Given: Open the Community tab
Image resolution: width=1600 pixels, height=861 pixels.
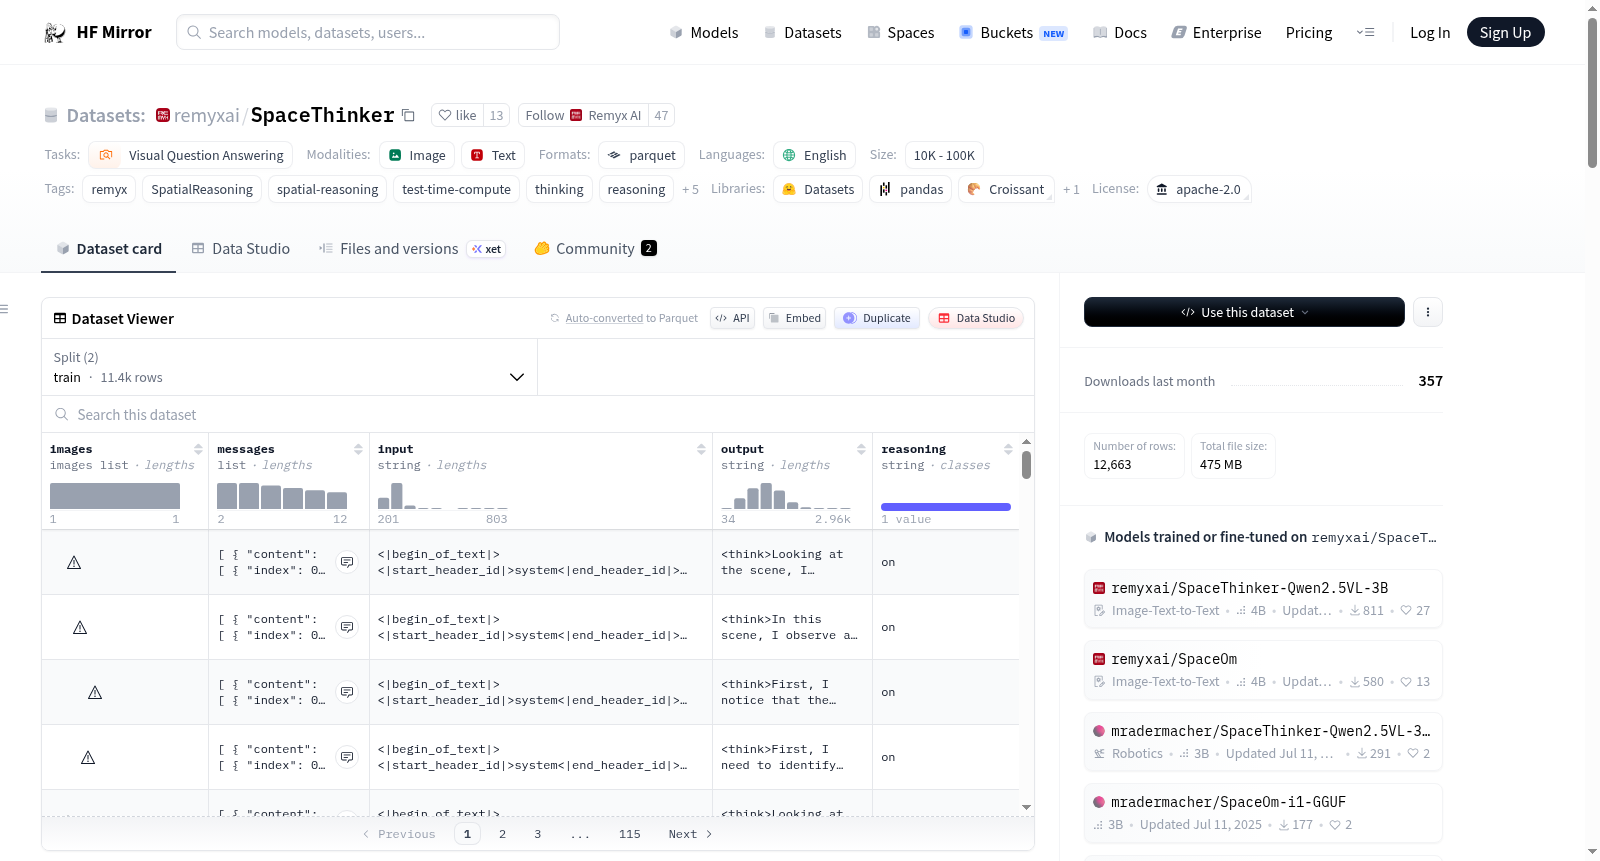Looking at the screenshot, I should coord(595,249).
